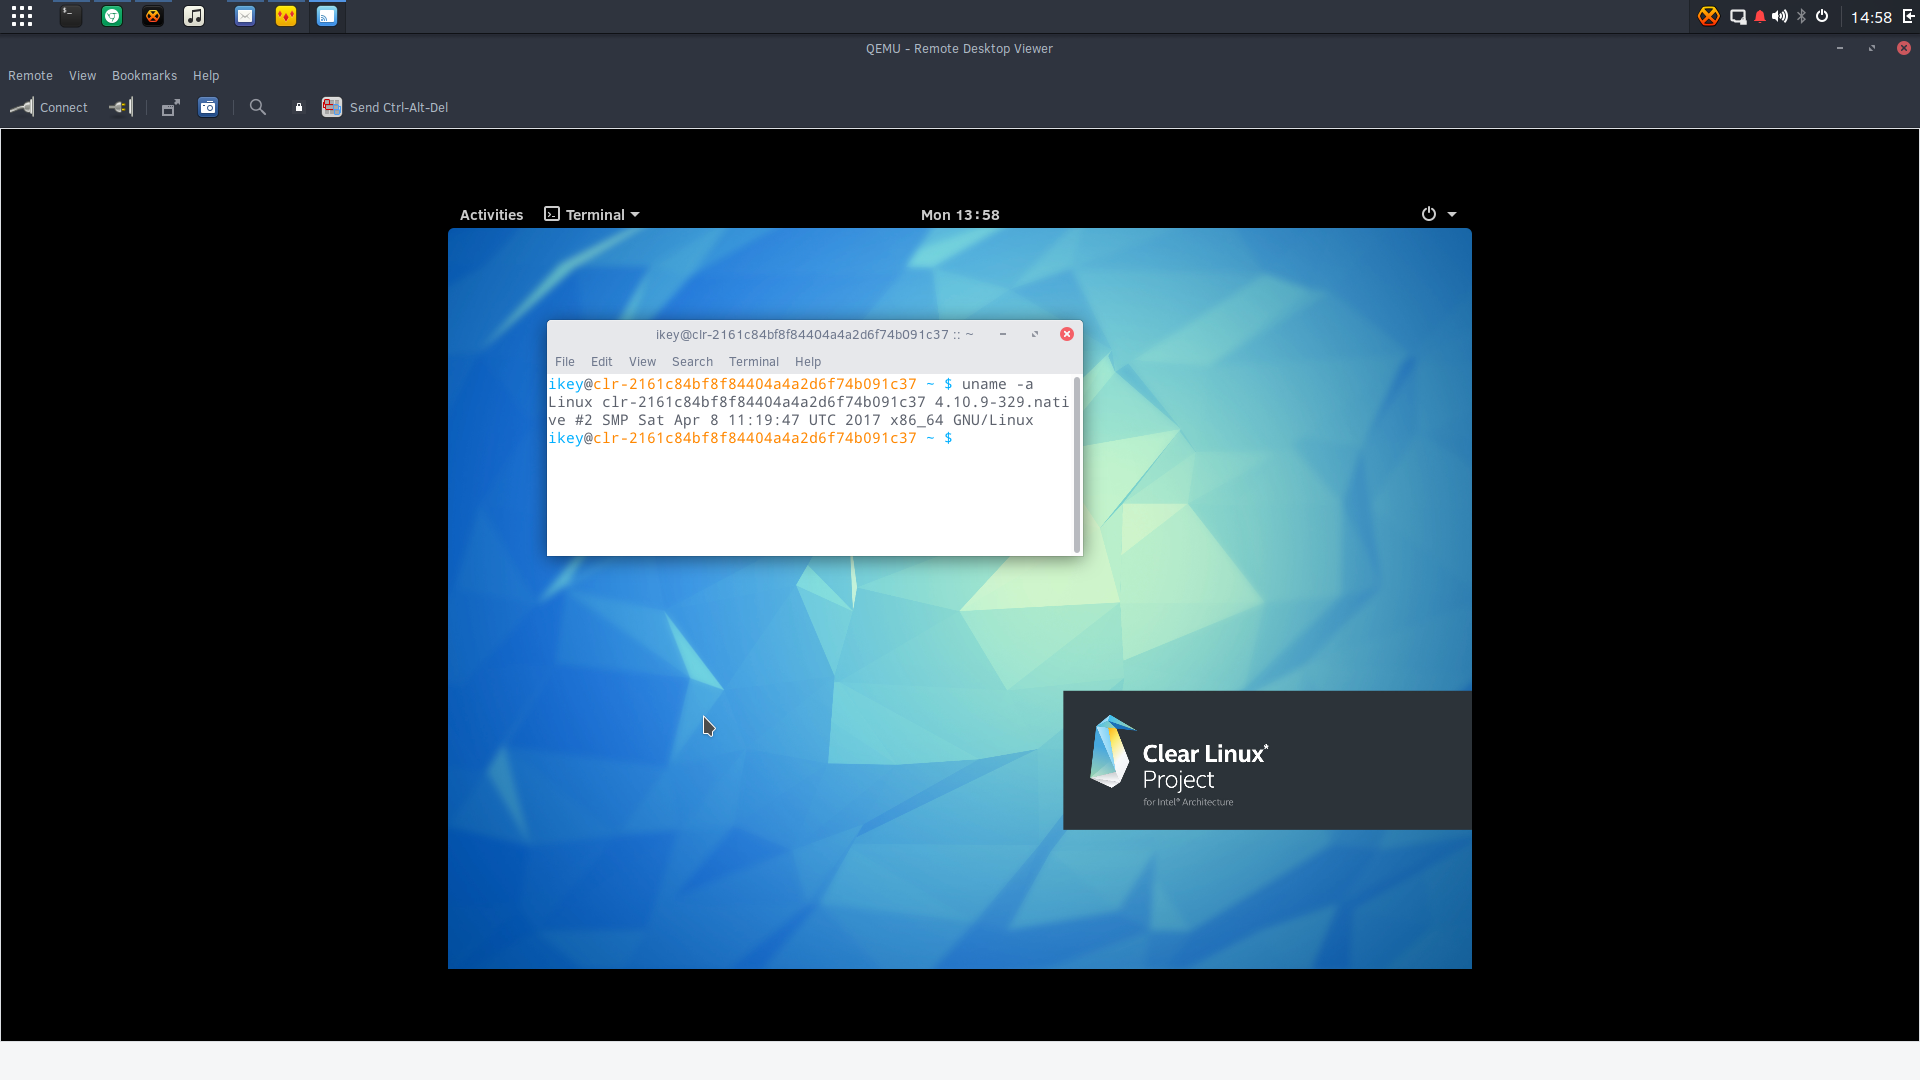Open the volume control in tray

pyautogui.click(x=1780, y=16)
